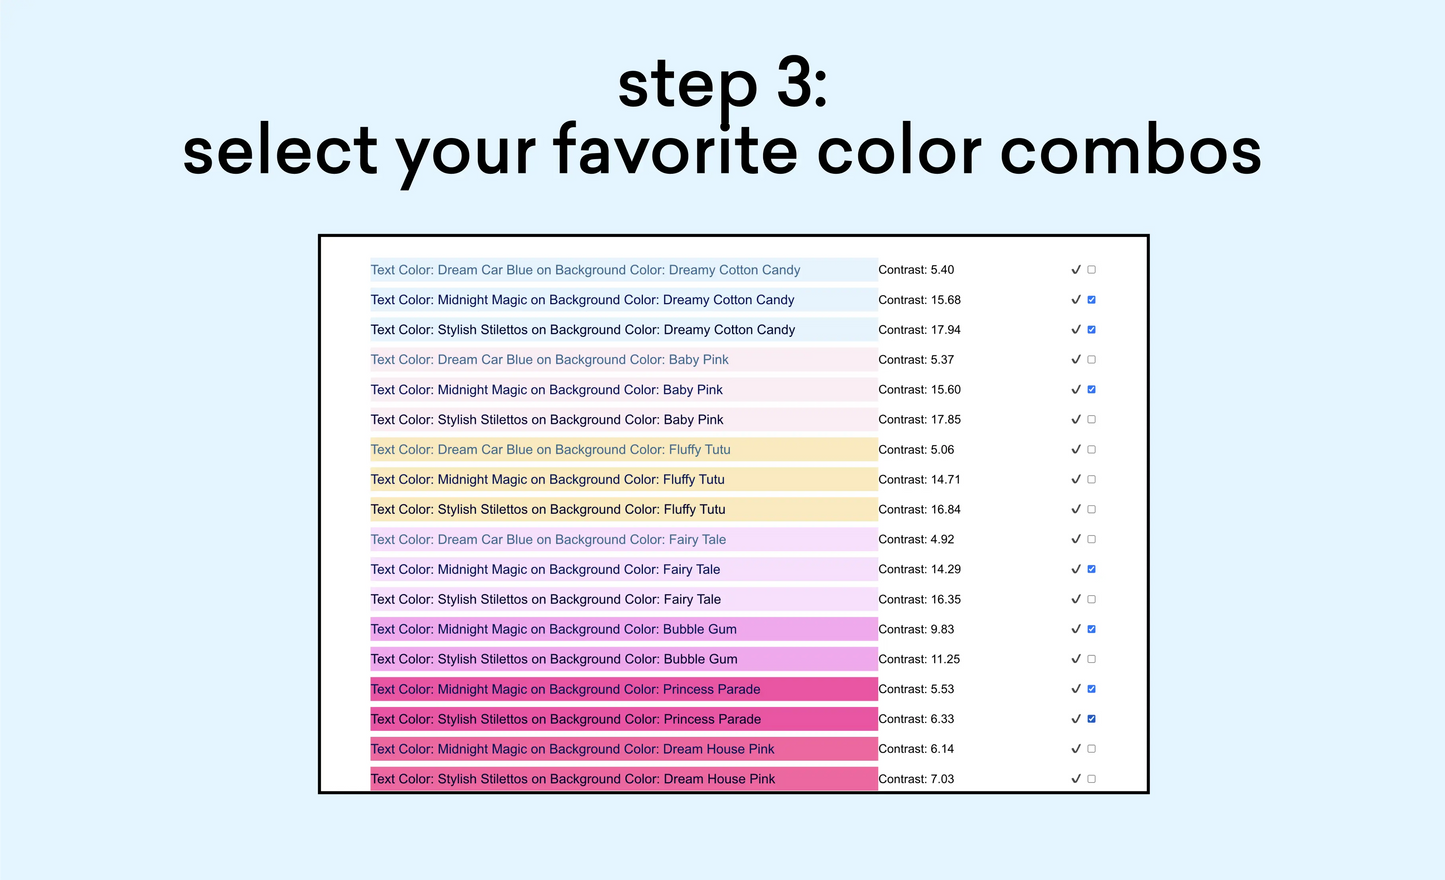Click the checkmark for Midnight Magic on Baby Pink
Viewport: 1445px width, 880px height.
(1077, 389)
